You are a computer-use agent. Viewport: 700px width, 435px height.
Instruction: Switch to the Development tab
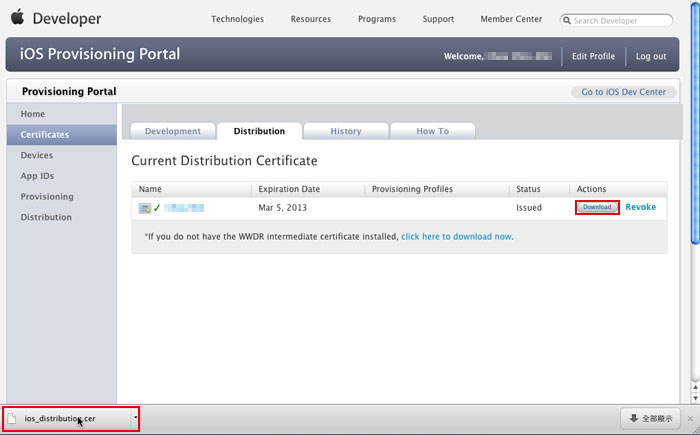173,131
